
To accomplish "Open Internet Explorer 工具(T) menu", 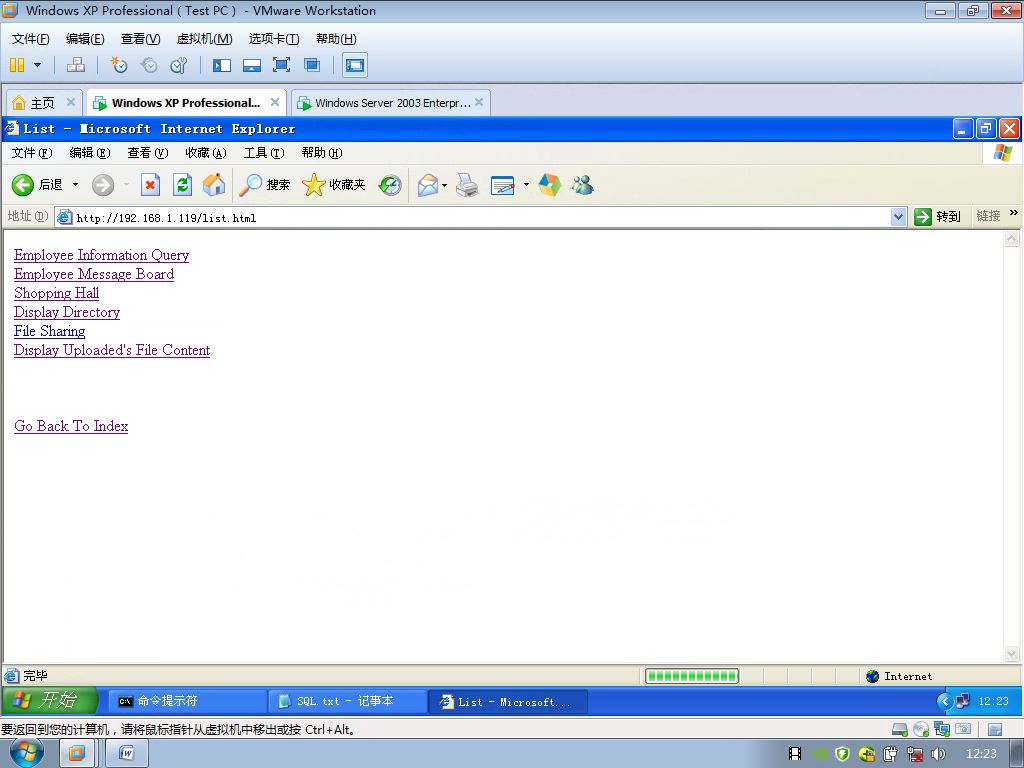I will tap(264, 153).
